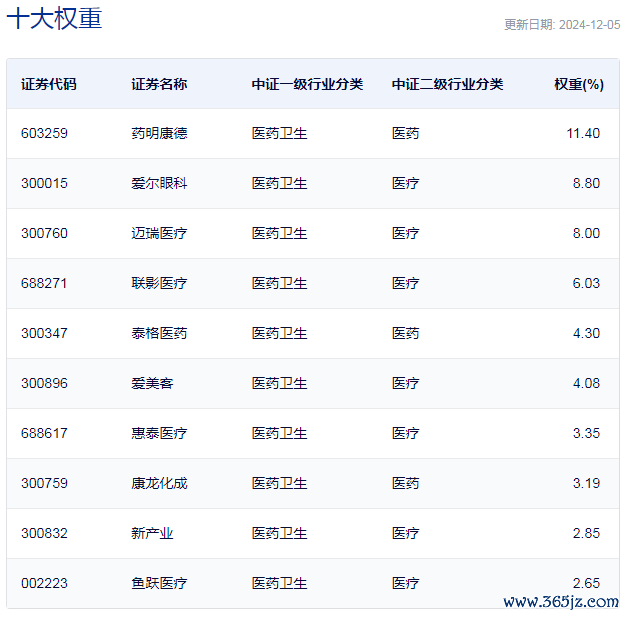This screenshot has height=617, width=626.
Task: Select security code 300759
Action: (44, 483)
